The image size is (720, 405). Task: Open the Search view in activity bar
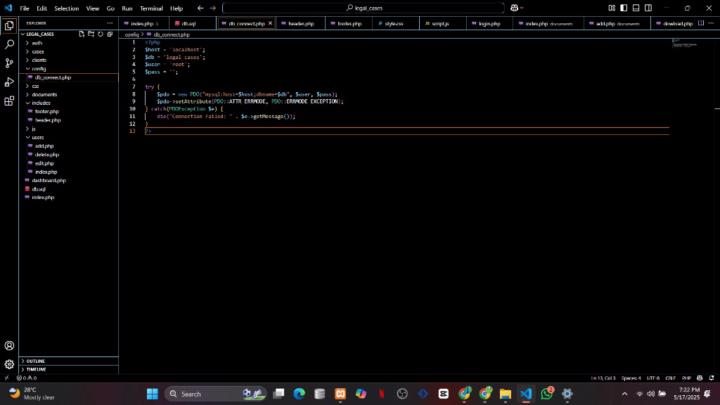point(10,44)
